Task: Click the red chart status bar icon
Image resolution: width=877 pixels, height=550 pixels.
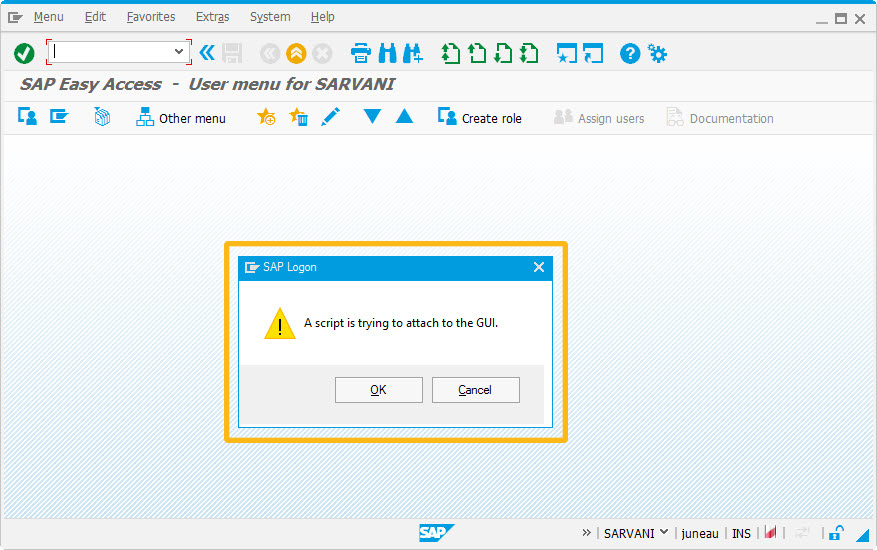Action: pyautogui.click(x=771, y=532)
